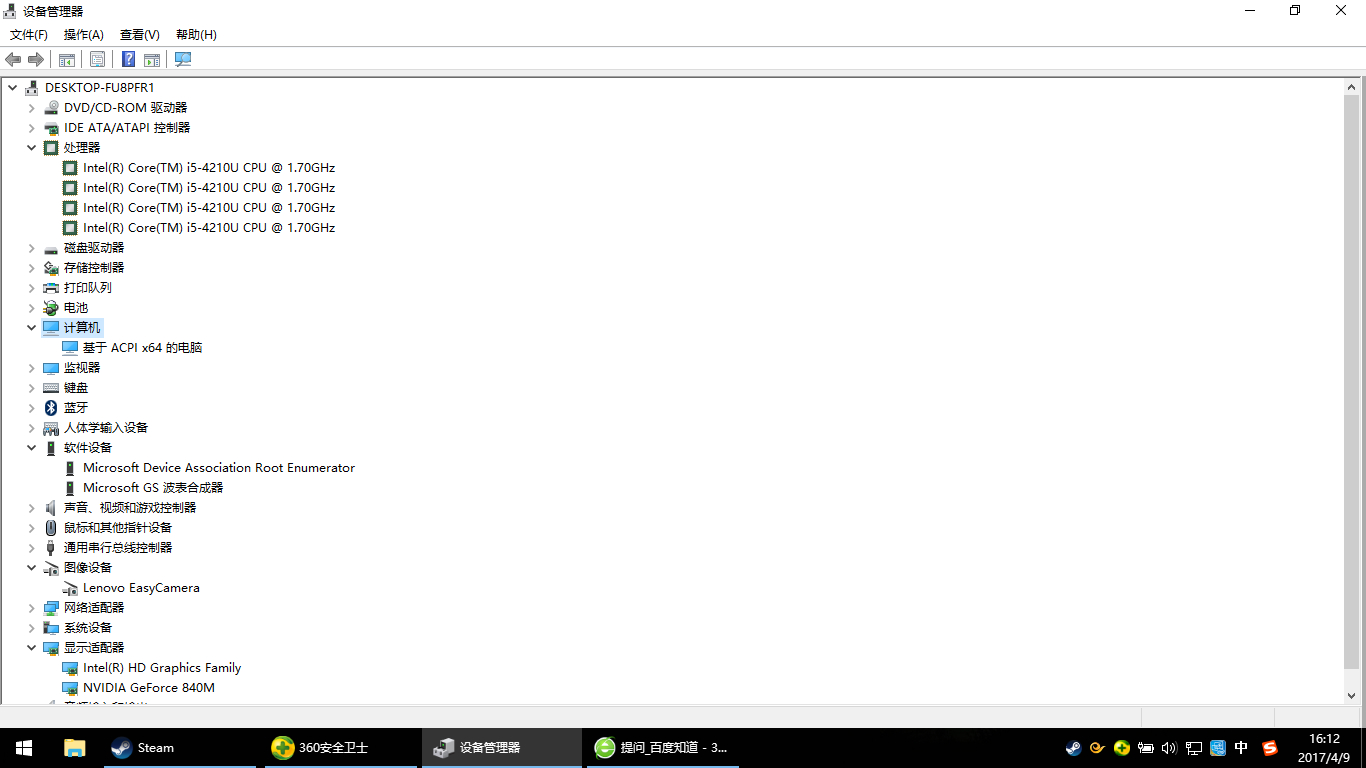
Task: Select "基于 ACPI x64 的电脑" entry
Action: click(x=143, y=347)
